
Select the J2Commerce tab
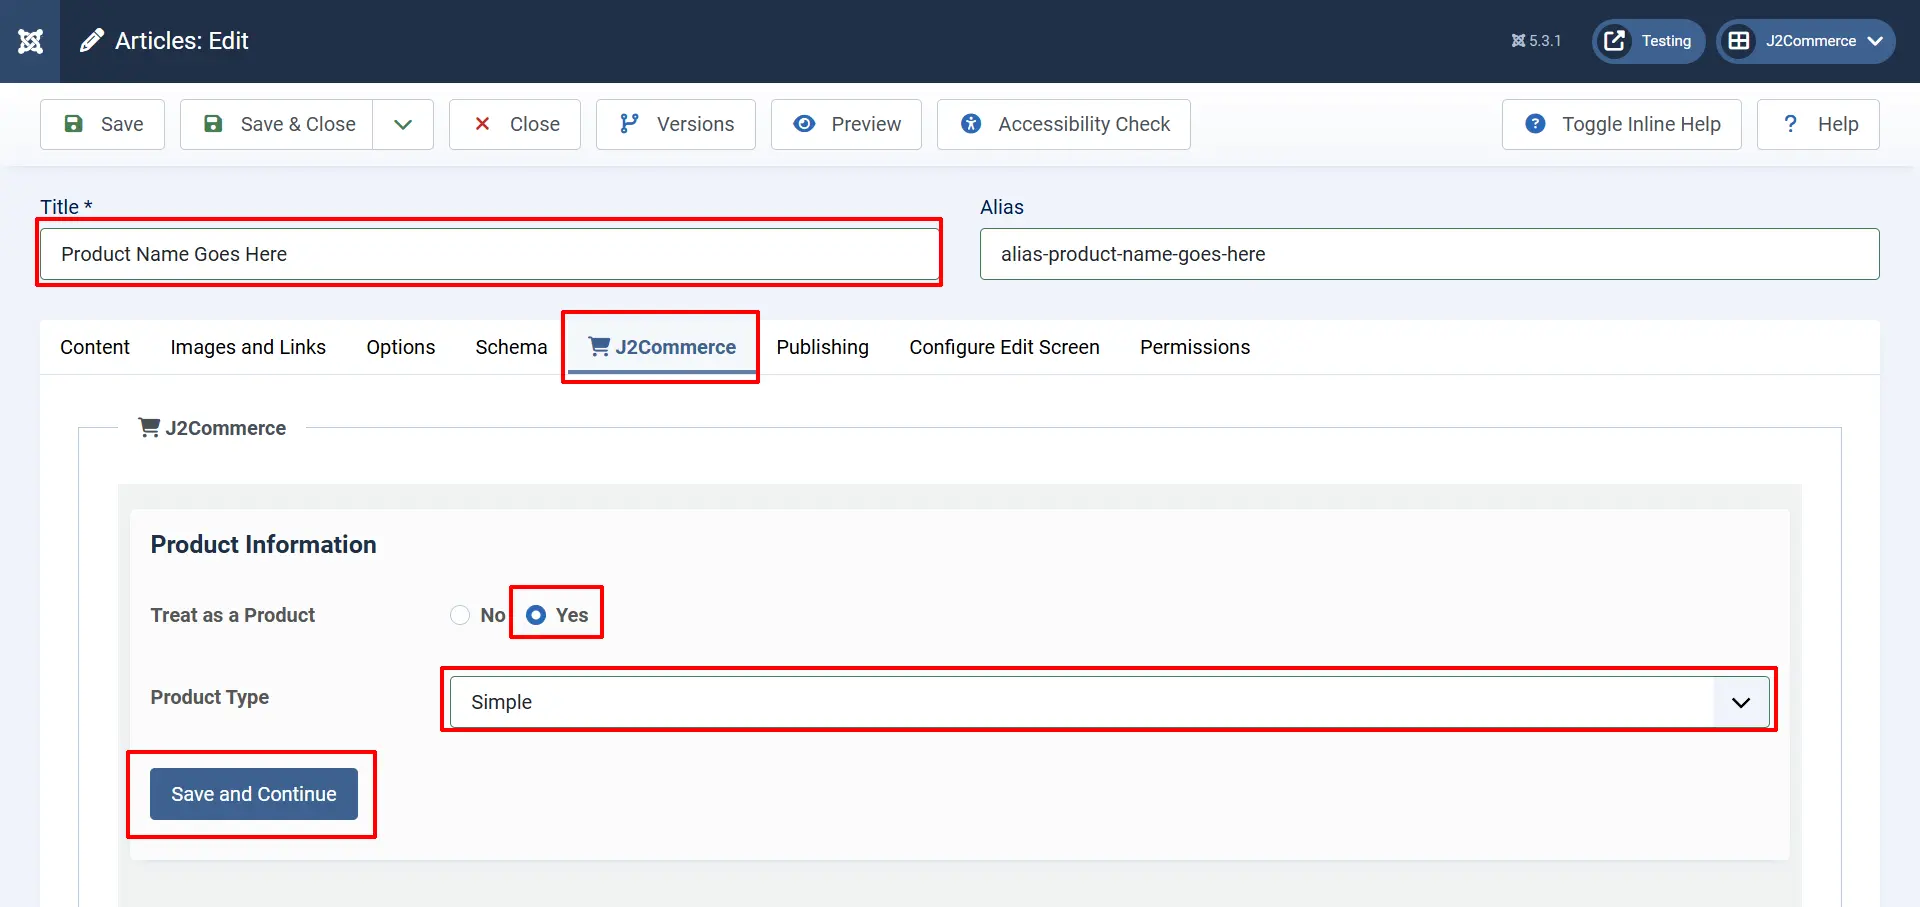[662, 347]
